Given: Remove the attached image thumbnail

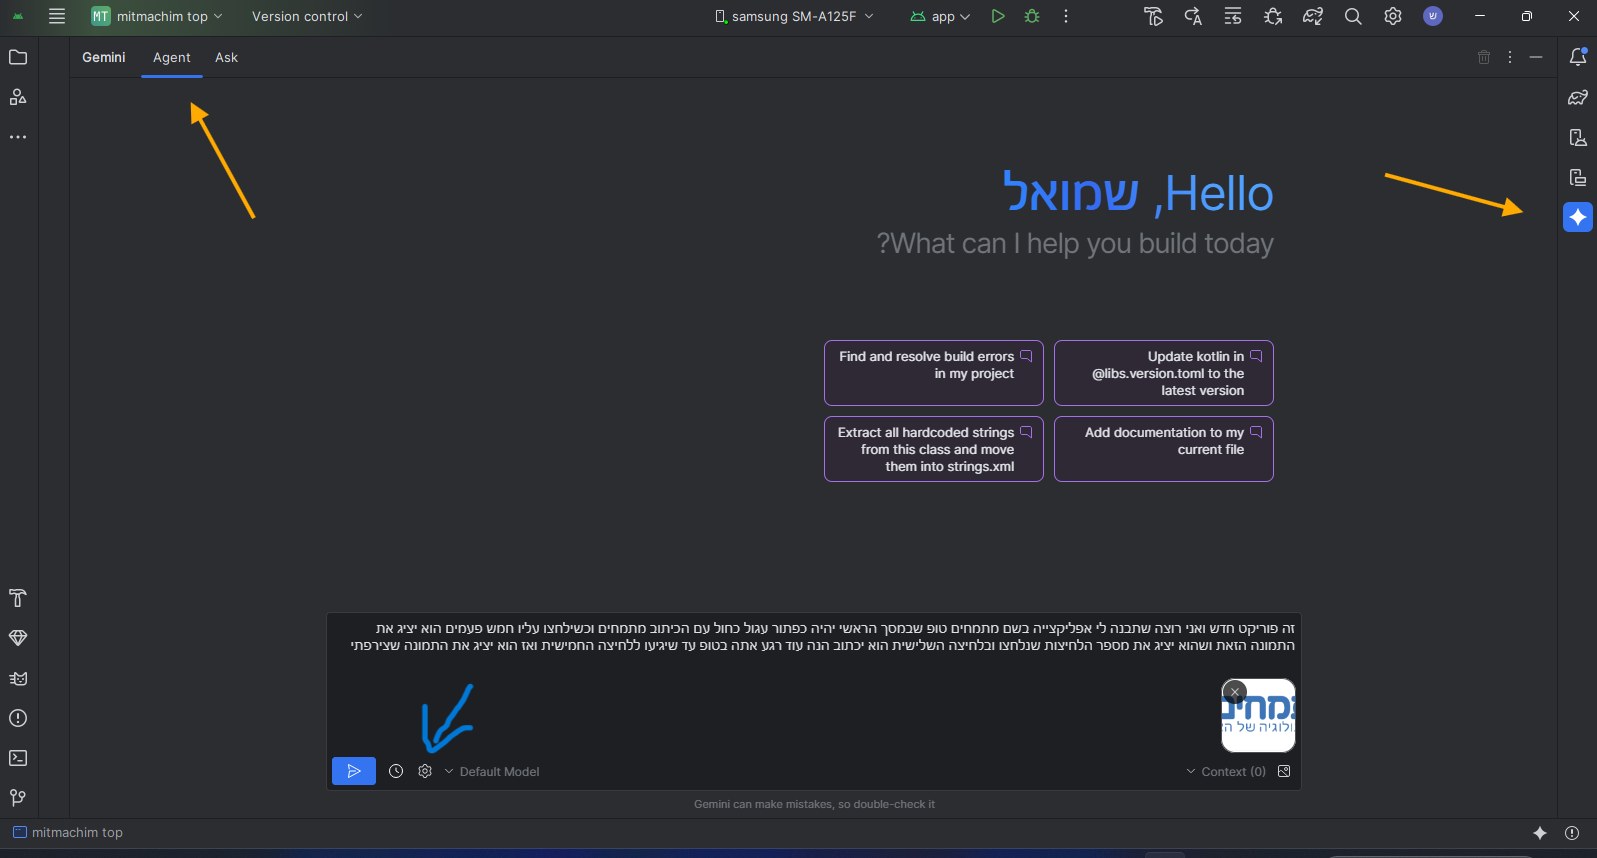Looking at the screenshot, I should (1235, 691).
